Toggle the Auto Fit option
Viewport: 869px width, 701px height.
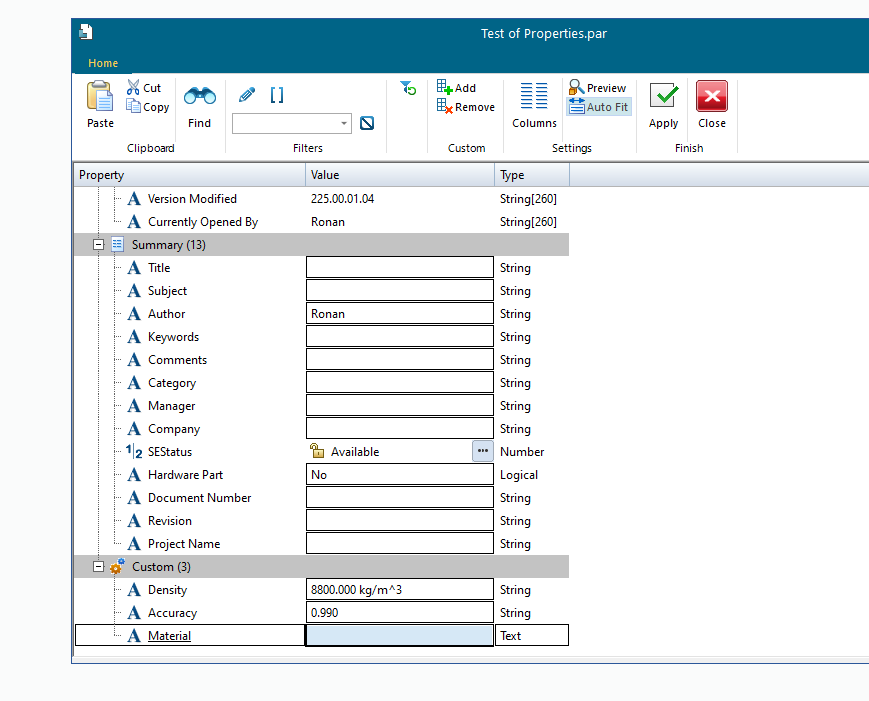pyautogui.click(x=599, y=107)
